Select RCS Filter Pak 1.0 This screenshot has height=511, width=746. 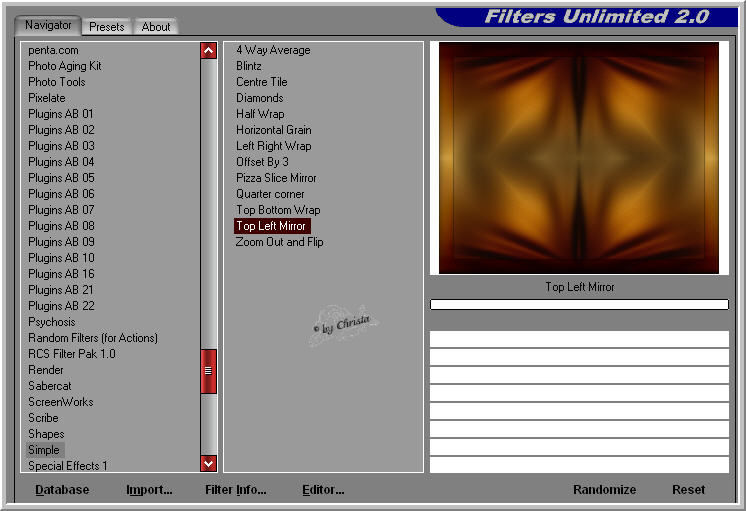pyautogui.click(x=72, y=354)
